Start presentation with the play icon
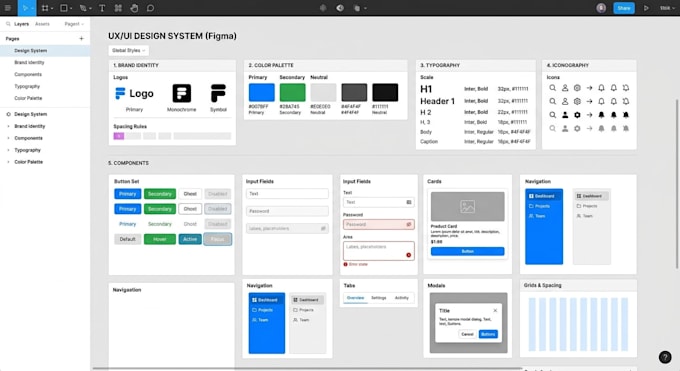 pyautogui.click(x=646, y=8)
